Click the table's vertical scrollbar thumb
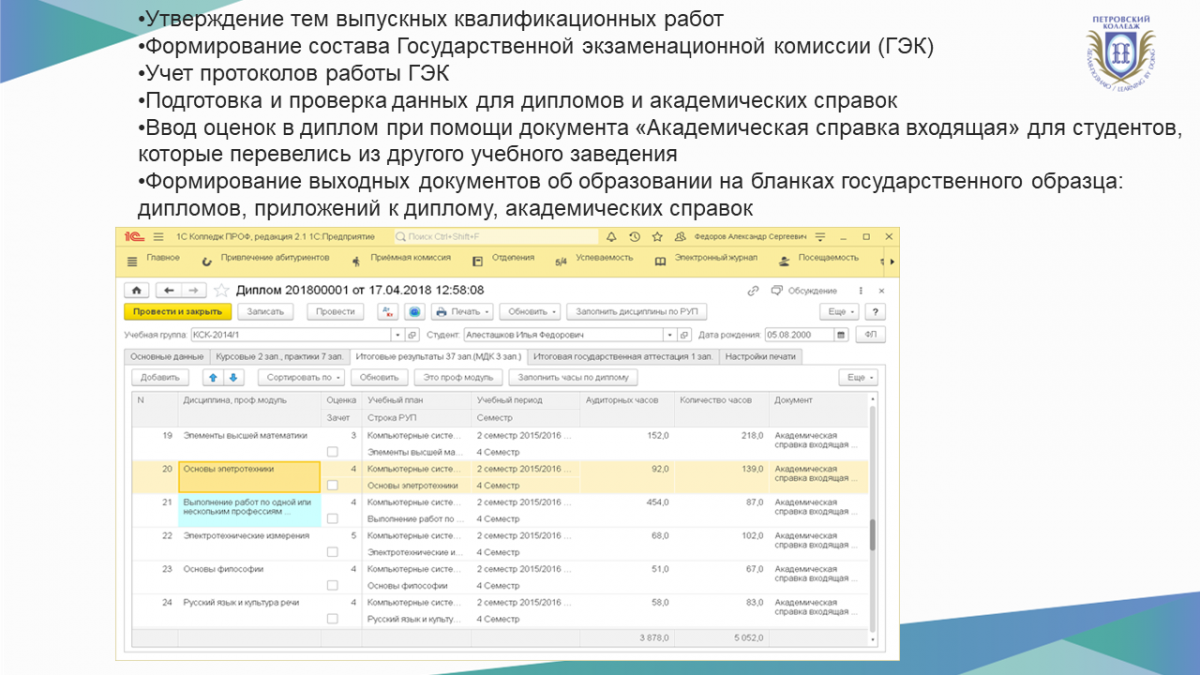1200x675 pixels. point(872,535)
